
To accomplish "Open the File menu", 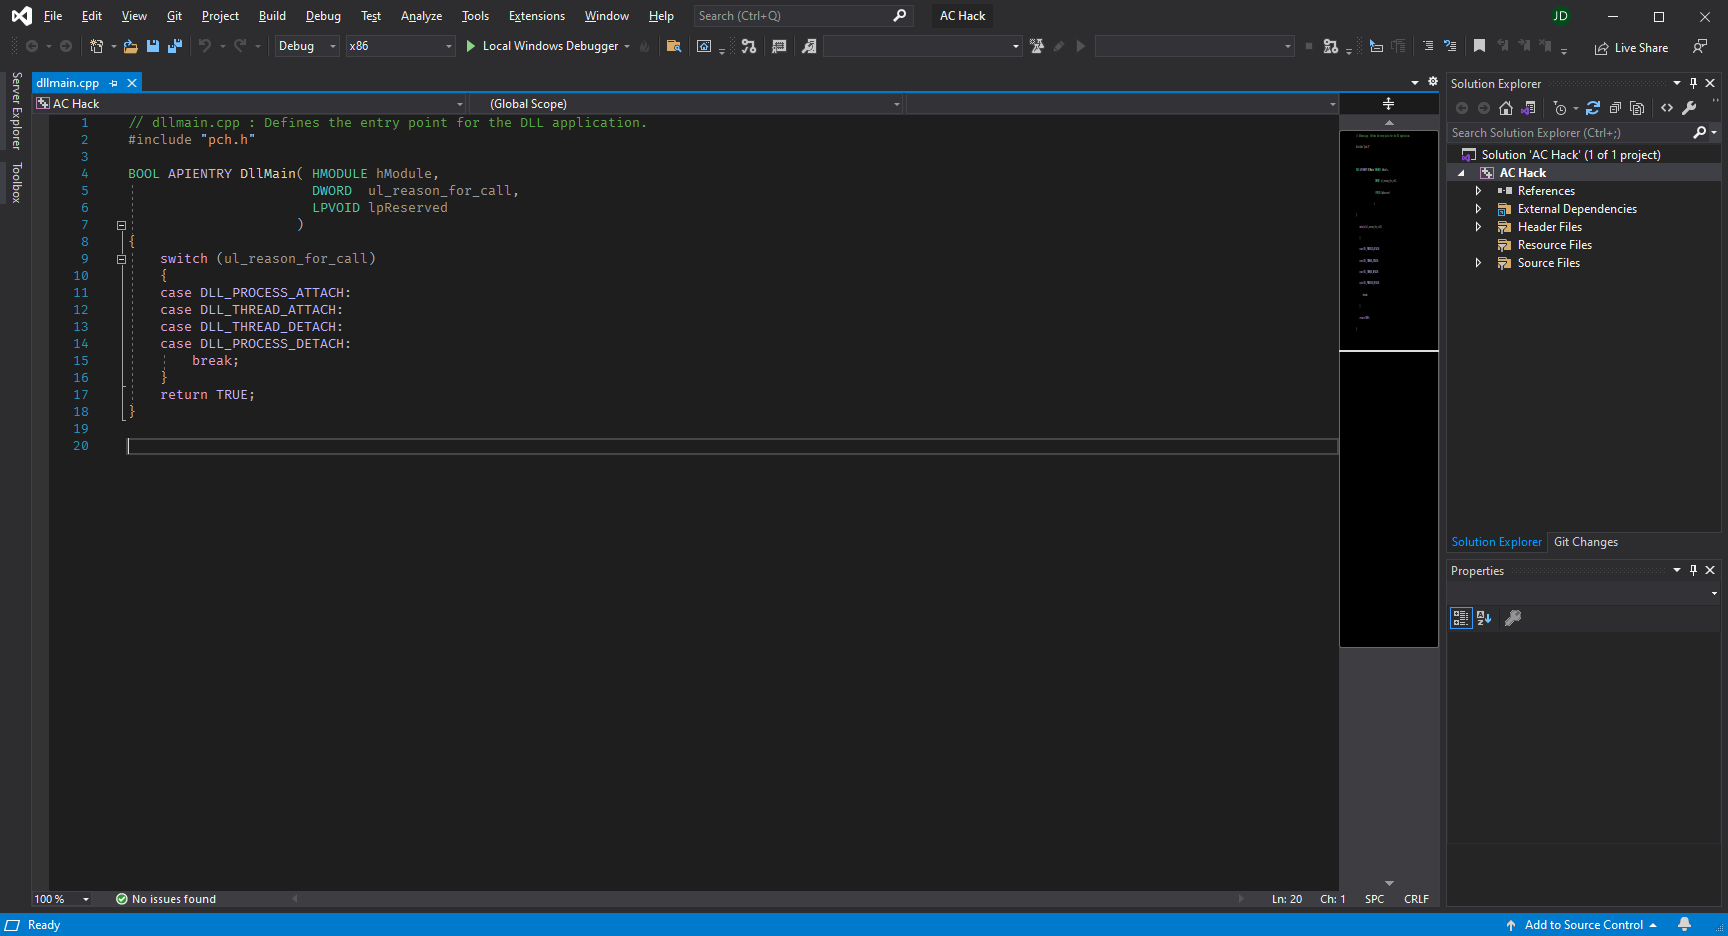I will tap(53, 16).
